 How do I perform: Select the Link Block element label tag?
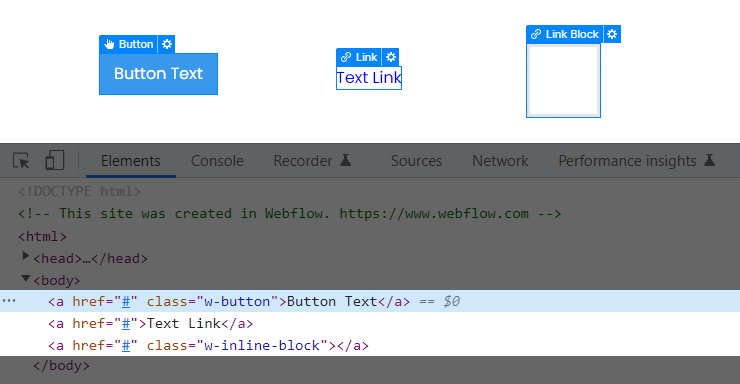(564, 34)
